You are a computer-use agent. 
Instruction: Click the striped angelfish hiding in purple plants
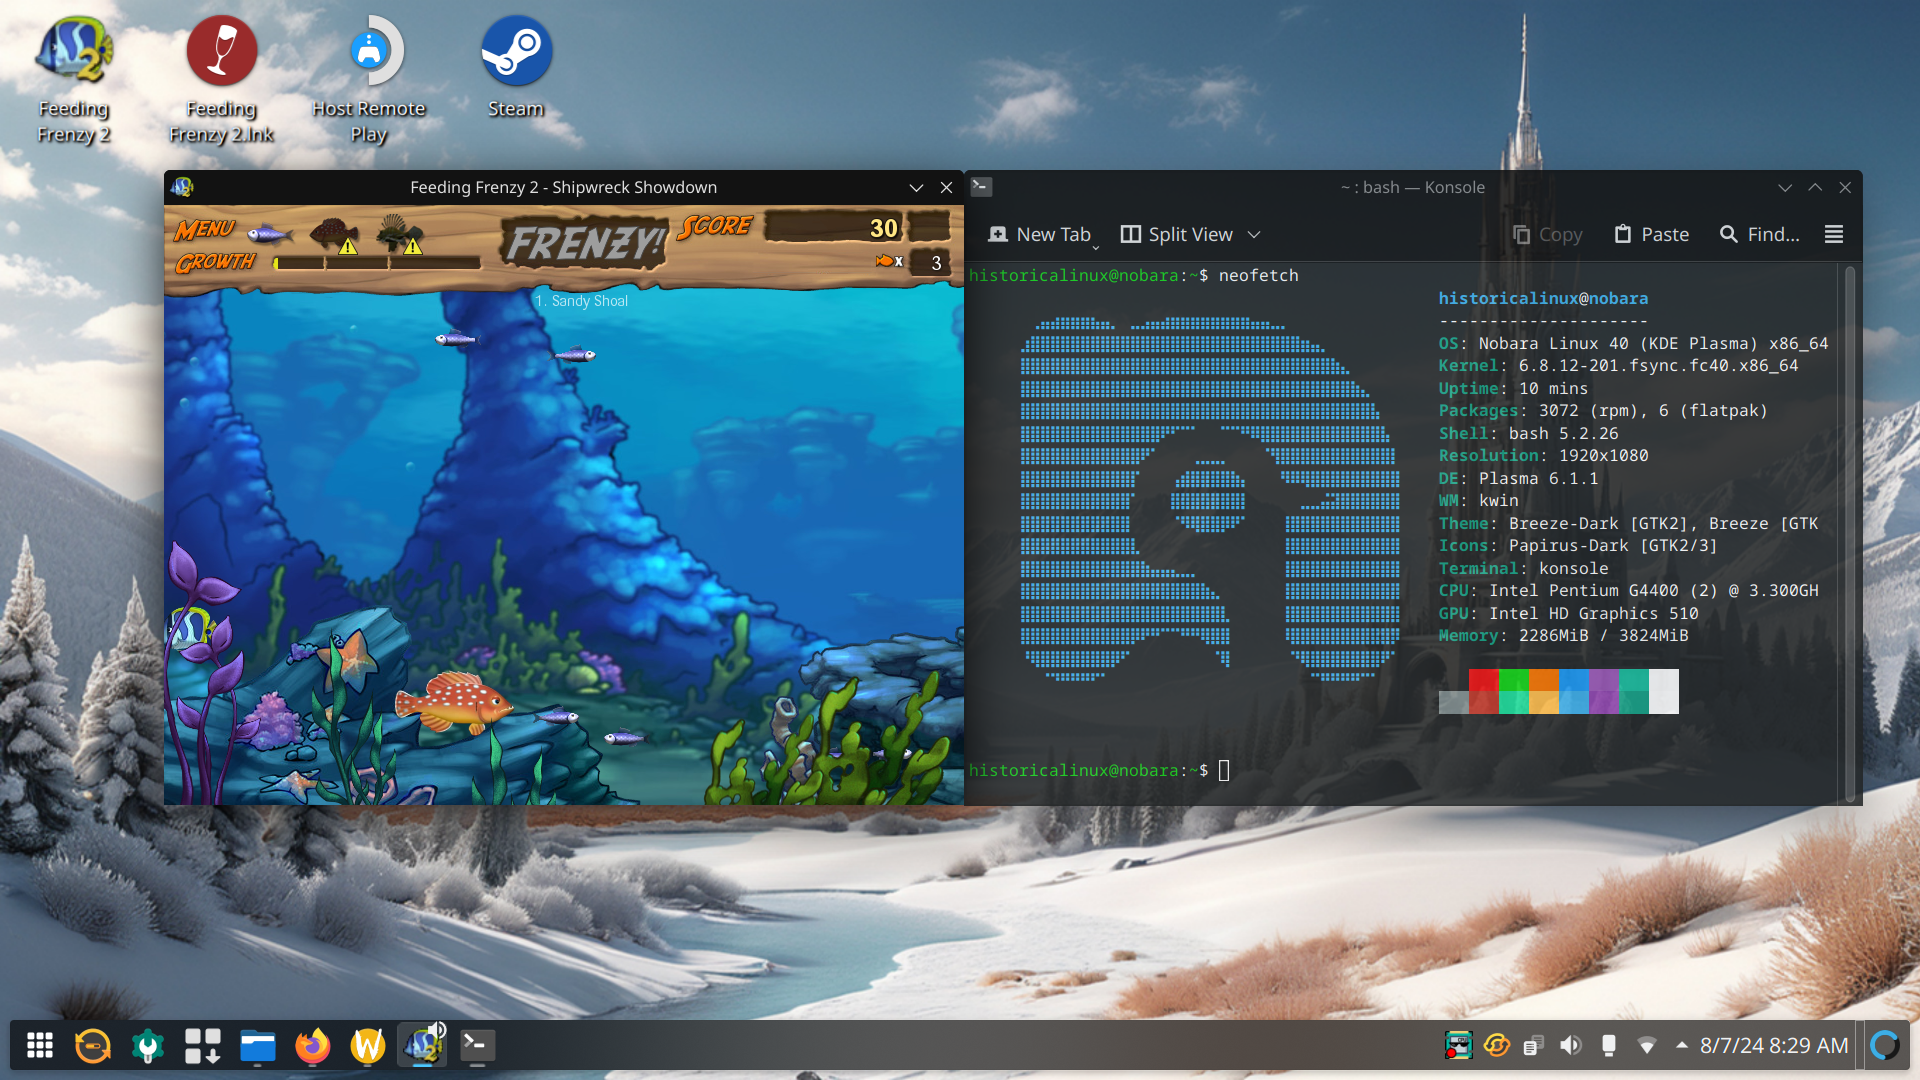click(191, 628)
